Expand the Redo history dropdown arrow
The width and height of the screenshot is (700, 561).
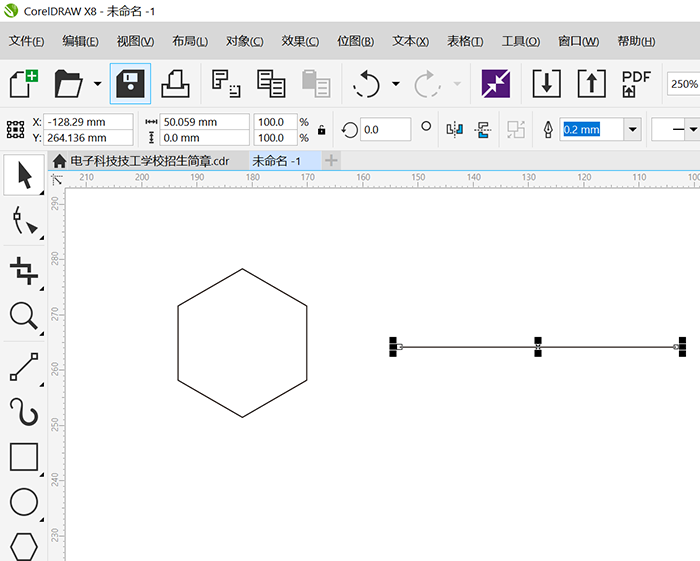[x=457, y=83]
